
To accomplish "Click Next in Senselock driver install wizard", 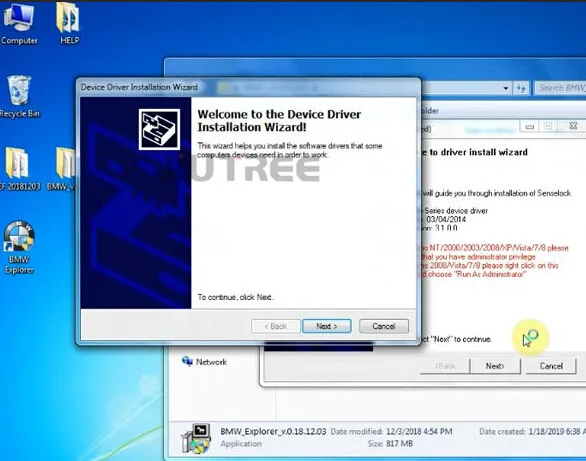I will [495, 366].
